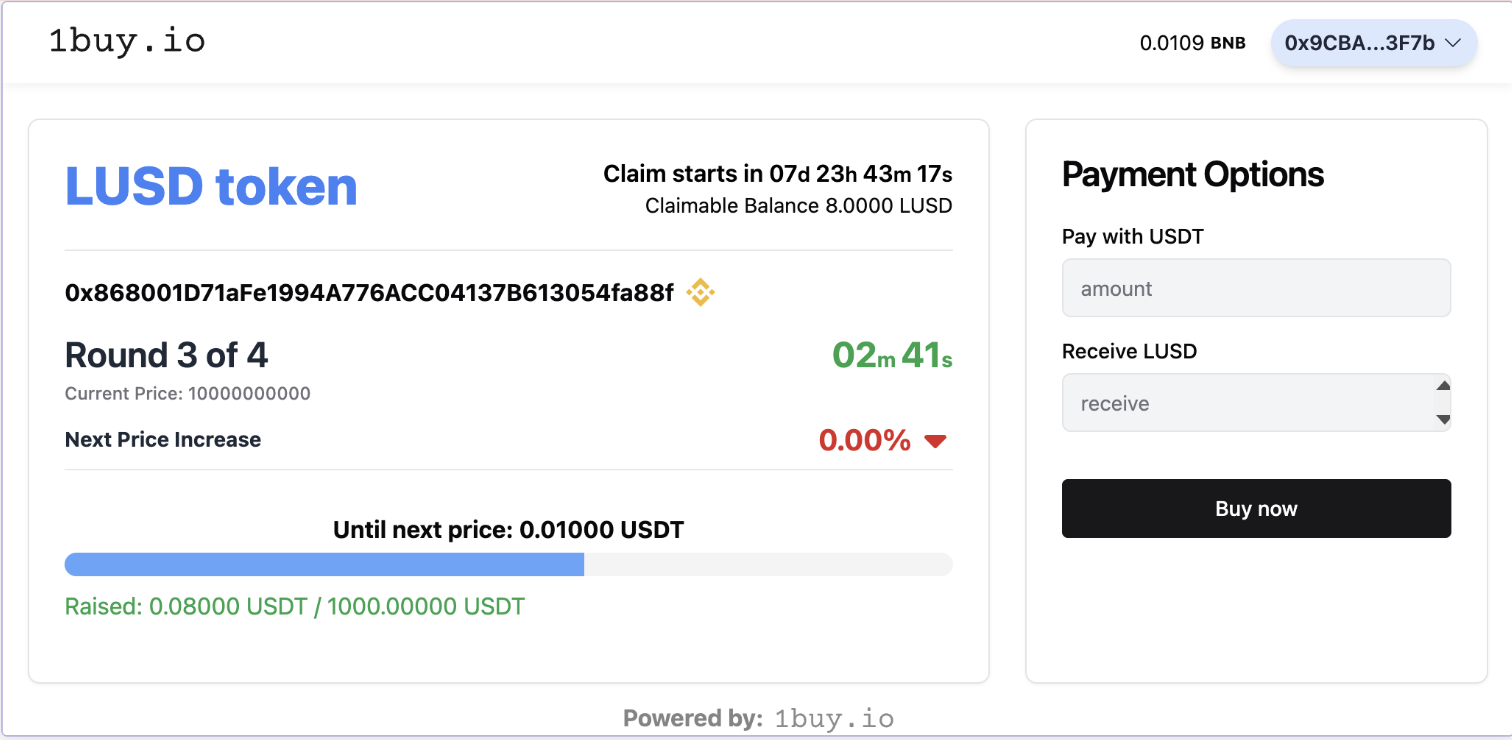This screenshot has height=740, width=1512.
Task: Focus the Pay with USDT amount field
Action: coord(1256,288)
